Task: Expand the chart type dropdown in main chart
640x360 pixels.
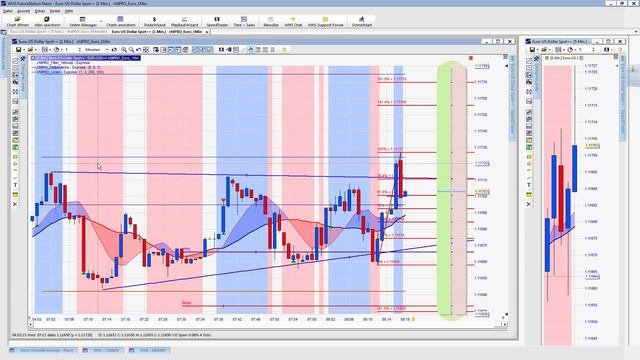Action: (x=50, y=49)
